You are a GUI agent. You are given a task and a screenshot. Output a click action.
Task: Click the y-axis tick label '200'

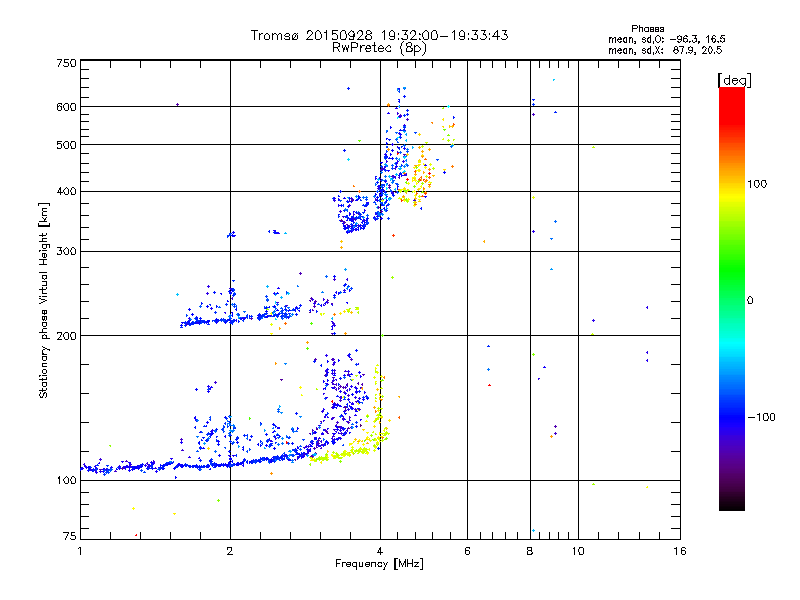(x=67, y=336)
